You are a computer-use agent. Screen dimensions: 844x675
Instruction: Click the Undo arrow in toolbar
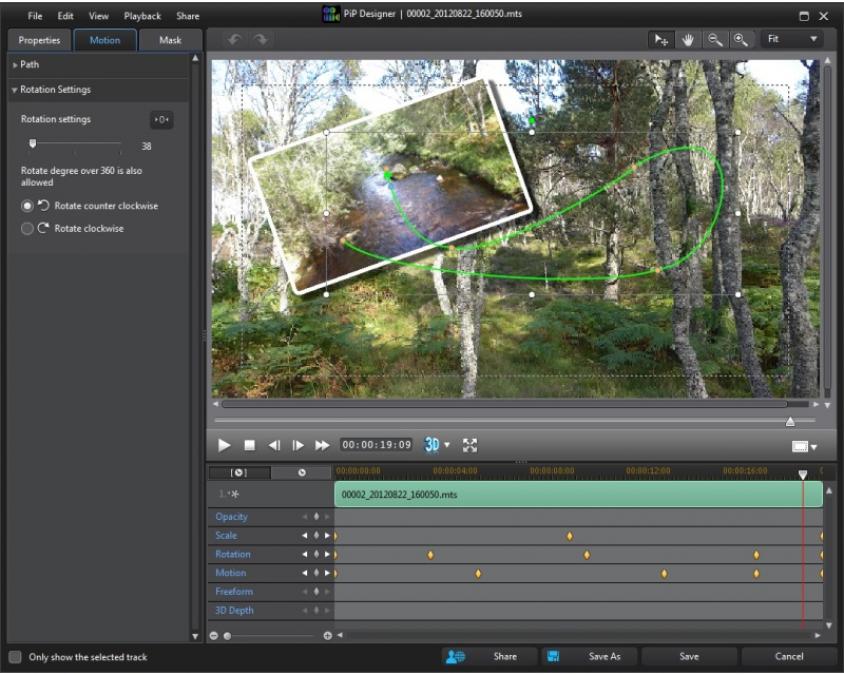point(234,39)
